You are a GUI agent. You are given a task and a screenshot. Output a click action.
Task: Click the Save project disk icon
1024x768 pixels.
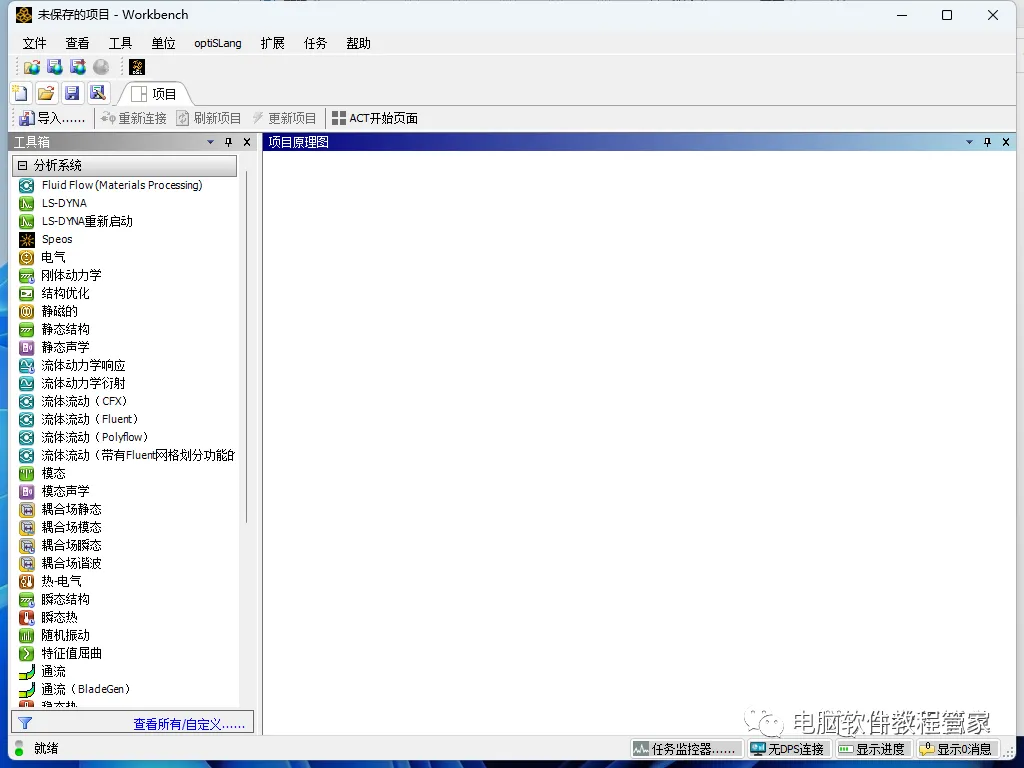click(72, 93)
